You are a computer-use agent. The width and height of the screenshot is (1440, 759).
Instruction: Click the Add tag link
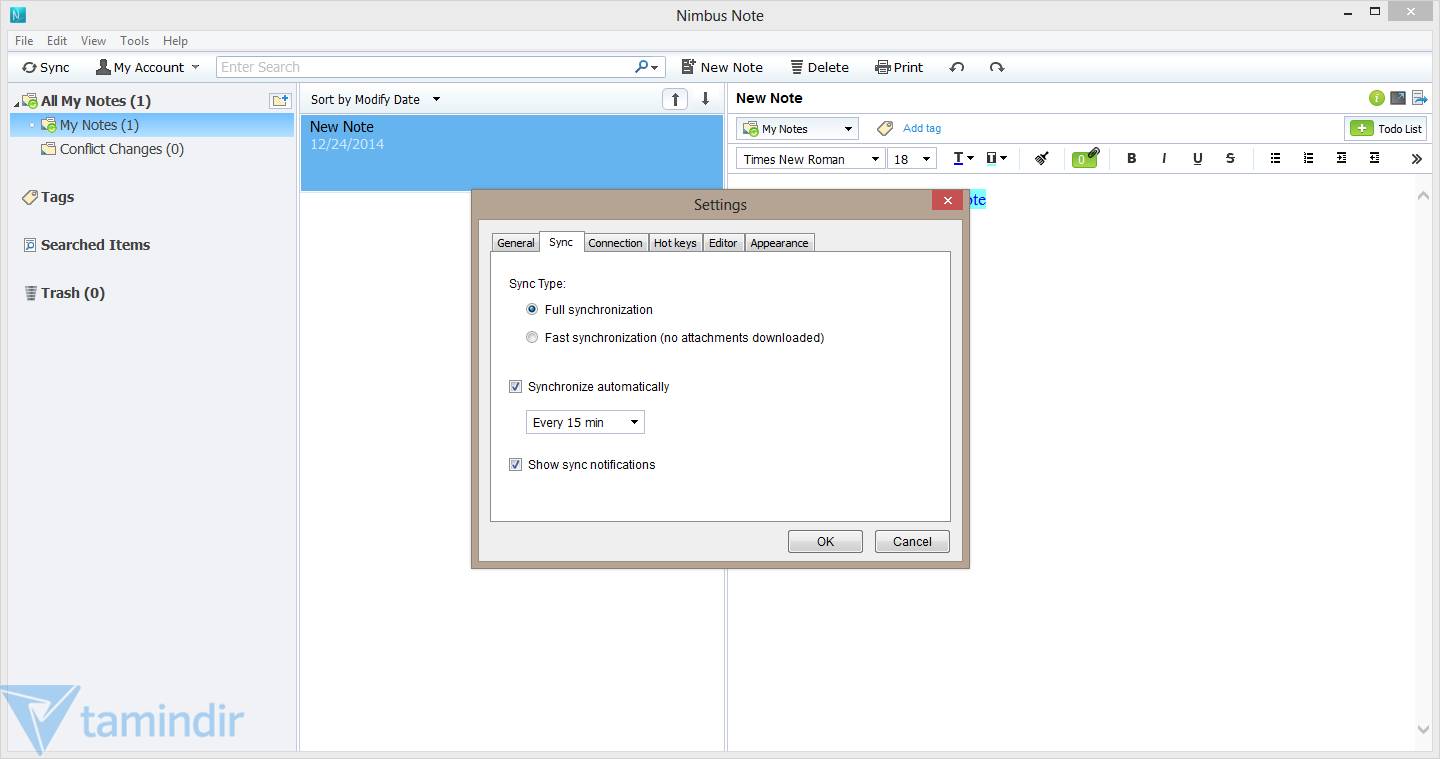coord(921,128)
